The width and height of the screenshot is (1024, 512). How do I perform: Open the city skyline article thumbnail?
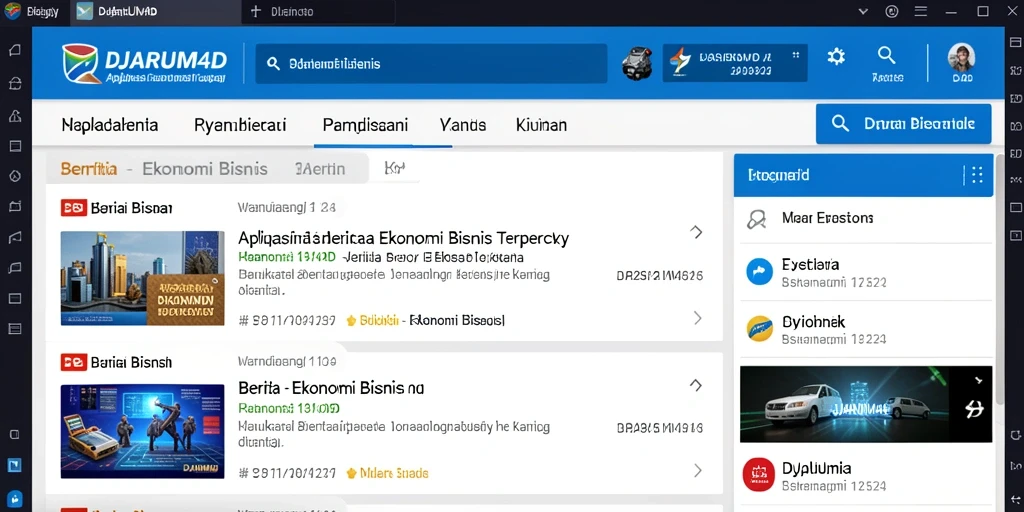(142, 278)
